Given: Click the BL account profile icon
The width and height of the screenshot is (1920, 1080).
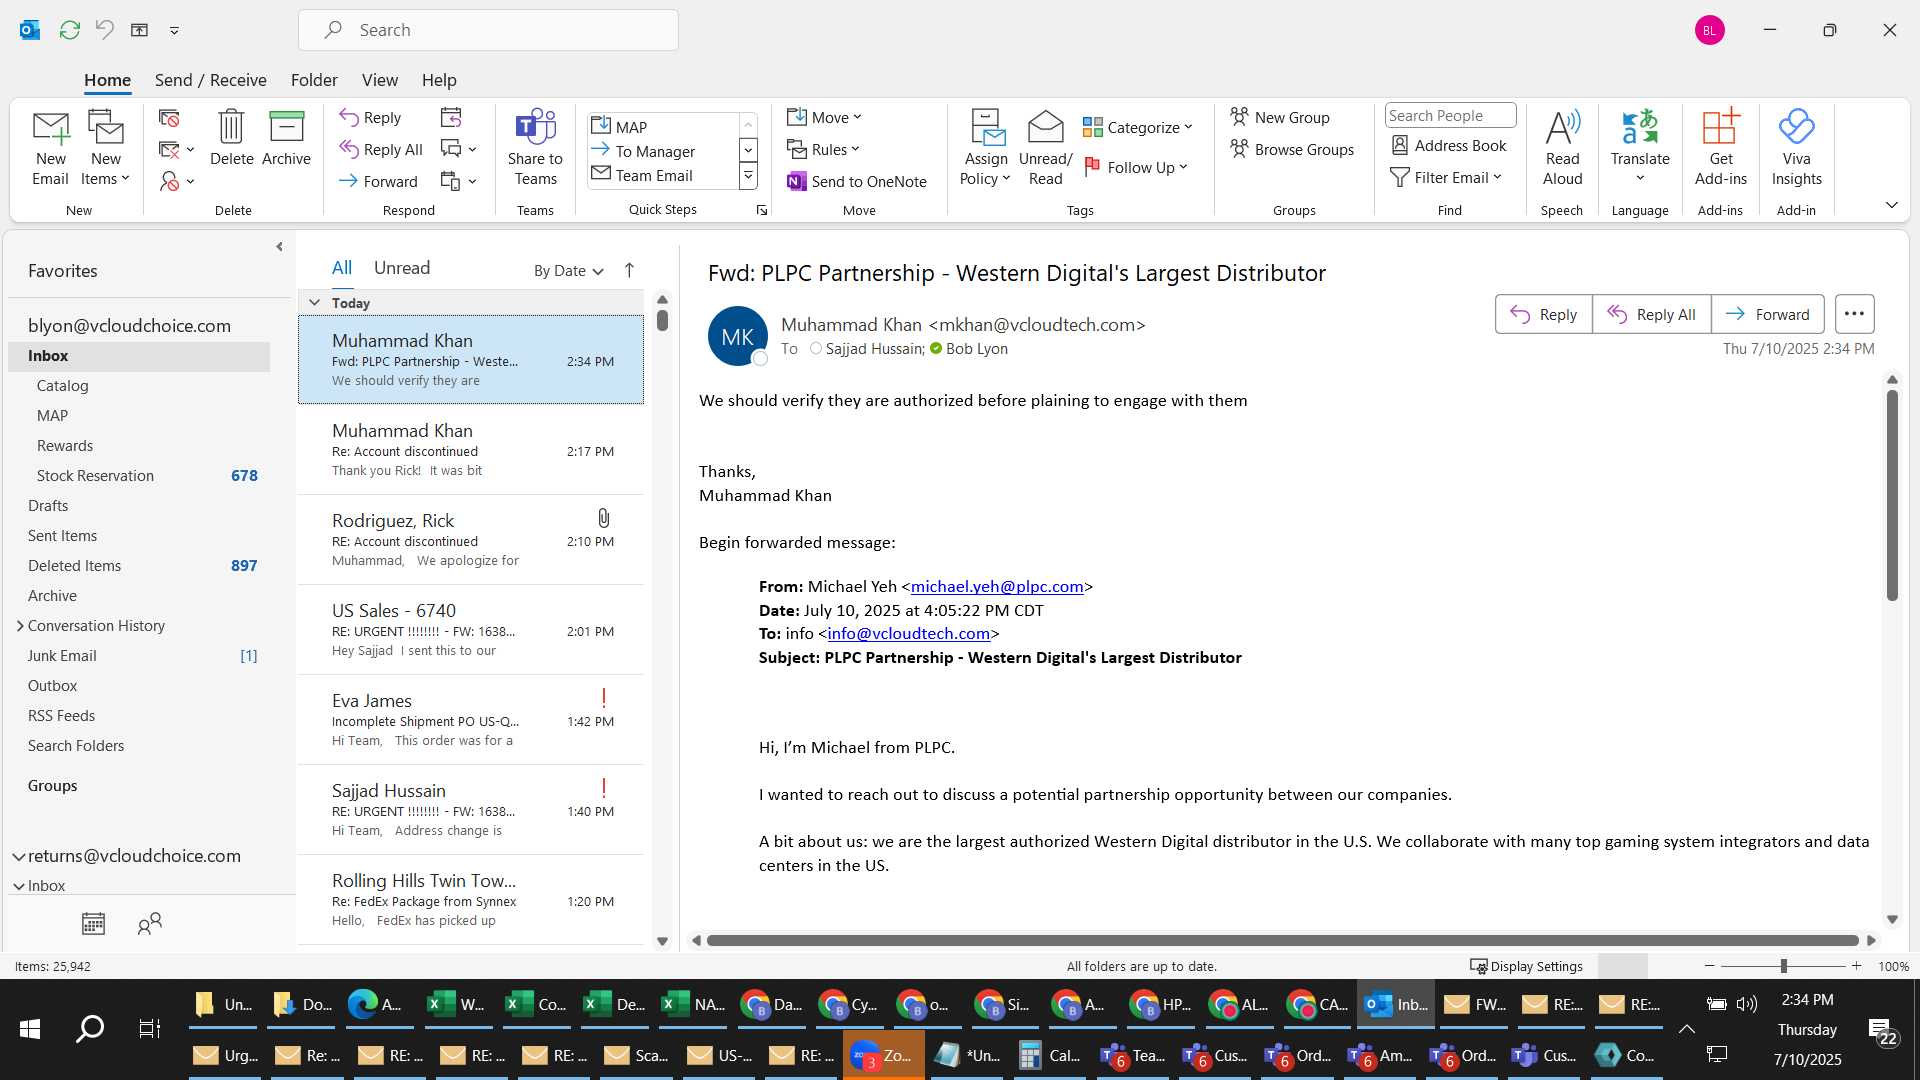Looking at the screenshot, I should [1709, 30].
